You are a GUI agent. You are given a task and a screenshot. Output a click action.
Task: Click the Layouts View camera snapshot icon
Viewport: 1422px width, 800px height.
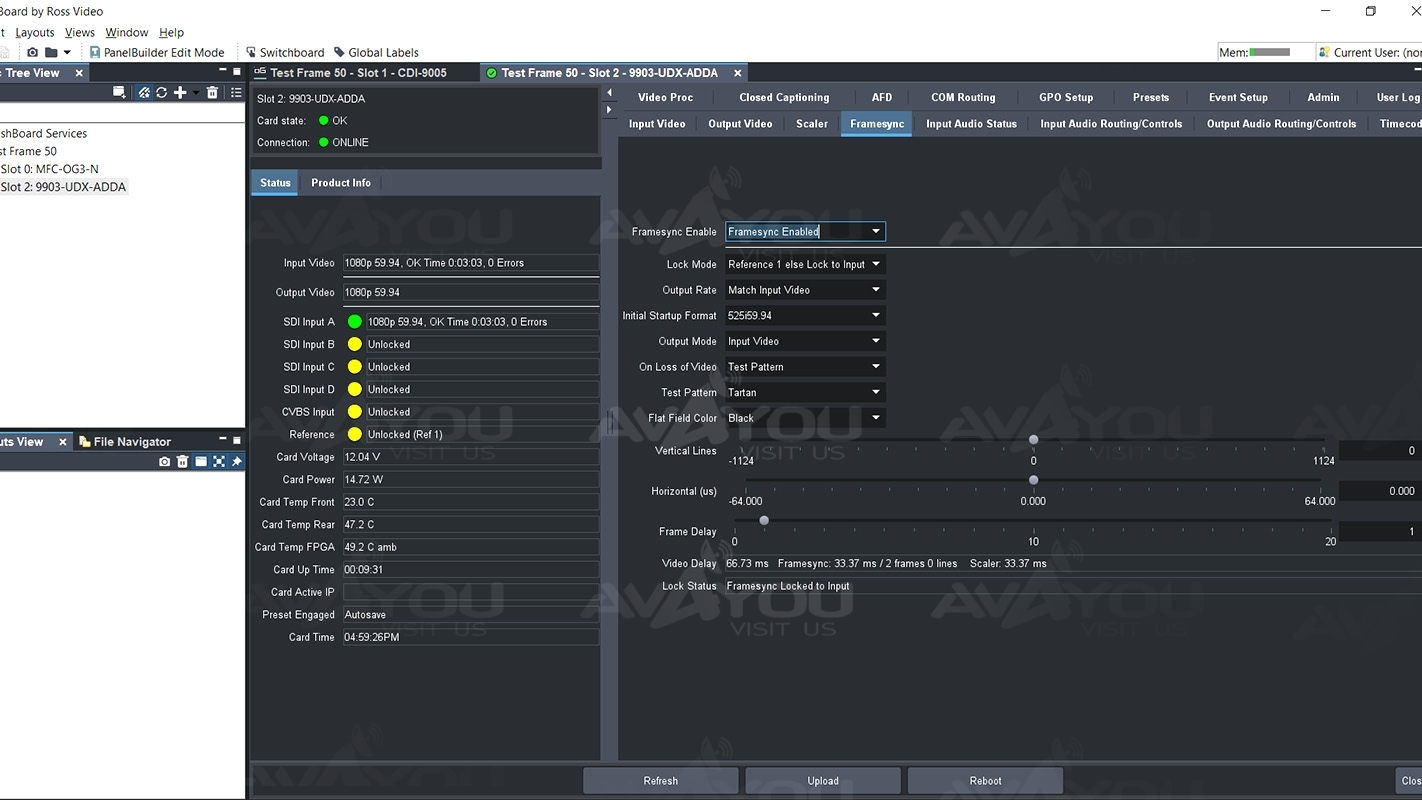(165, 462)
